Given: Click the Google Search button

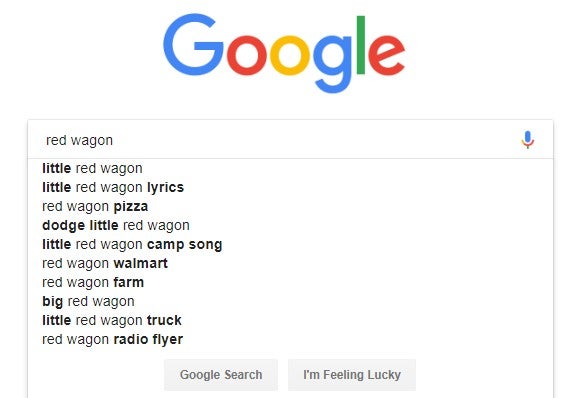Looking at the screenshot, I should click(x=221, y=375).
